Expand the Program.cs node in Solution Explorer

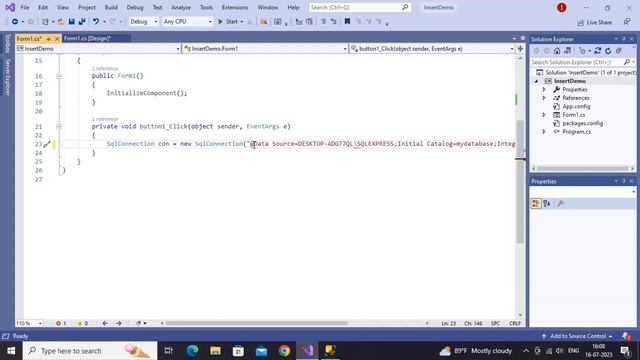(544, 132)
